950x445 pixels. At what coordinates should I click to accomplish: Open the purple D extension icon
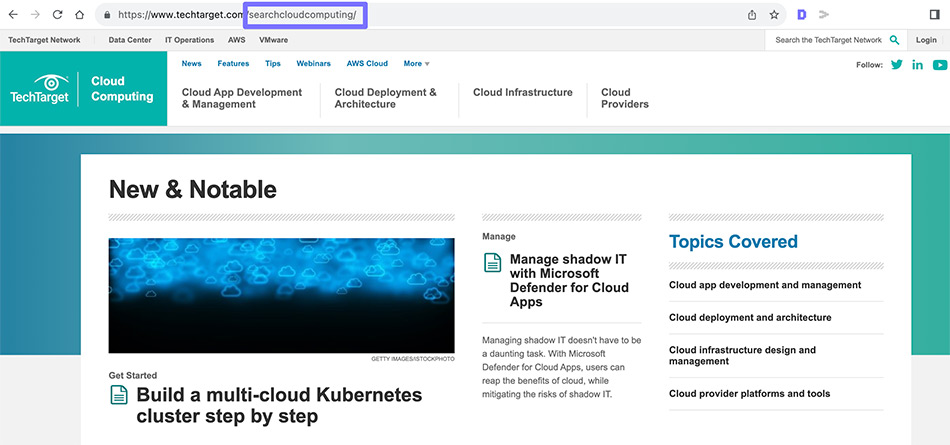[802, 15]
